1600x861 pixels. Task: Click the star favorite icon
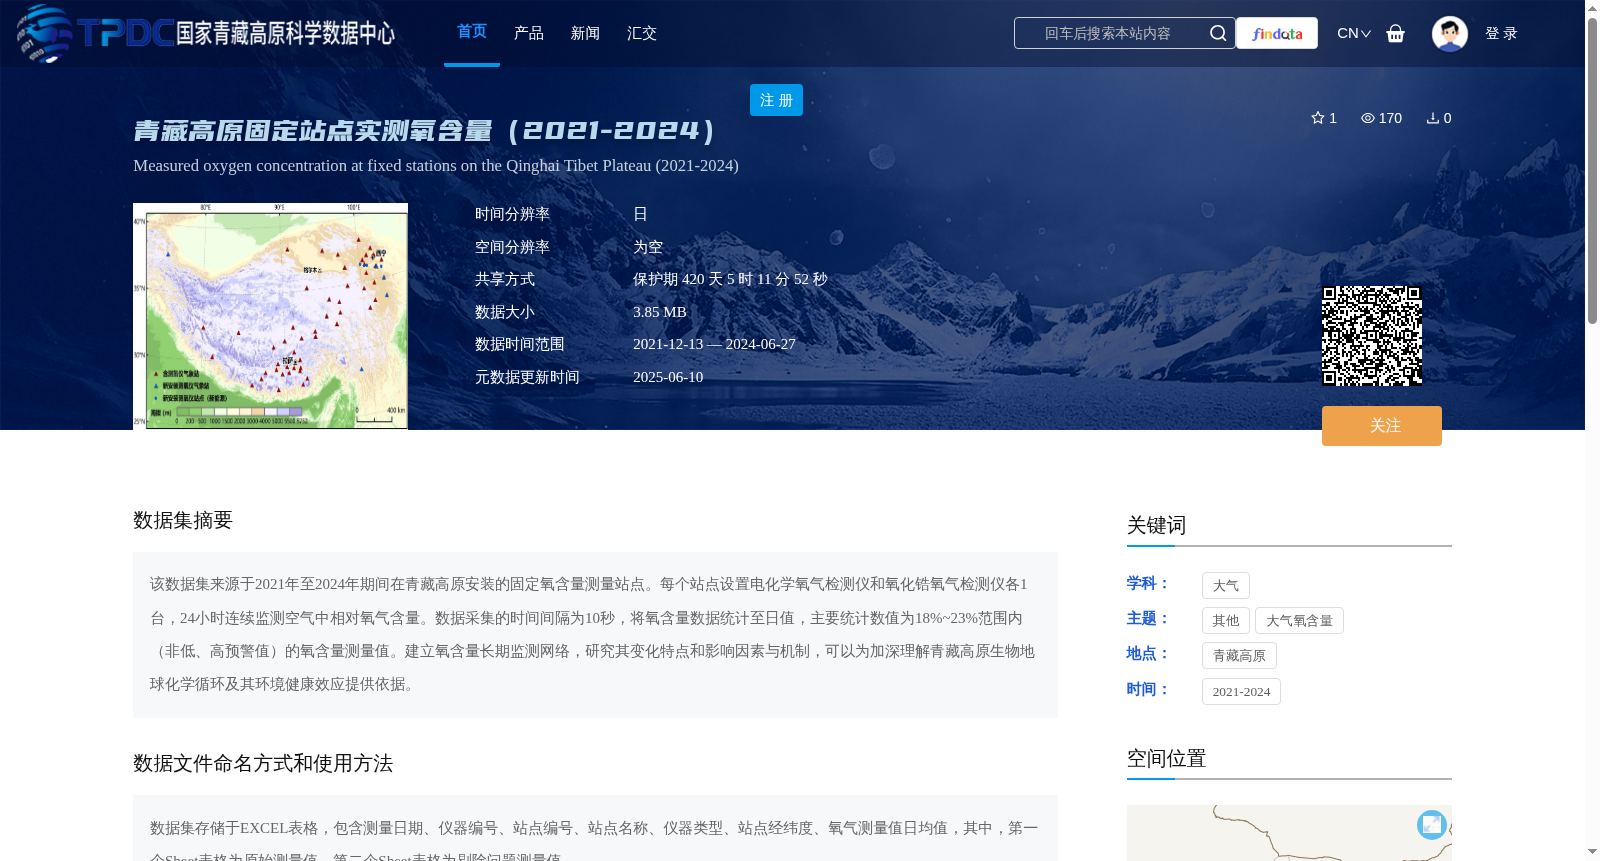[1317, 118]
